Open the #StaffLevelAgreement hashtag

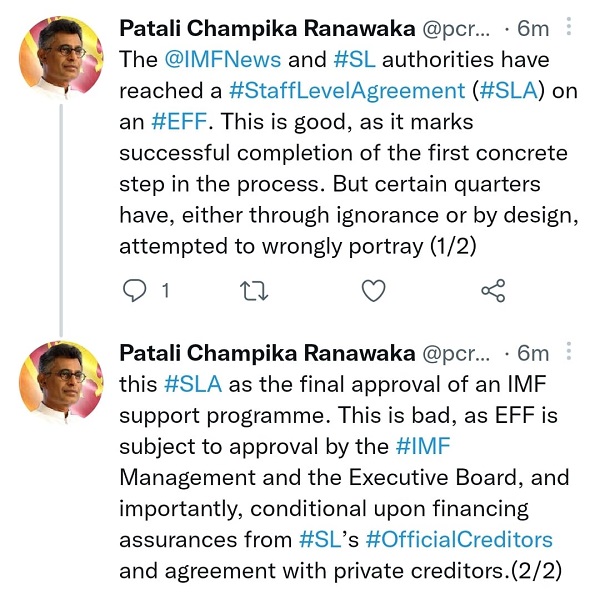tap(347, 91)
